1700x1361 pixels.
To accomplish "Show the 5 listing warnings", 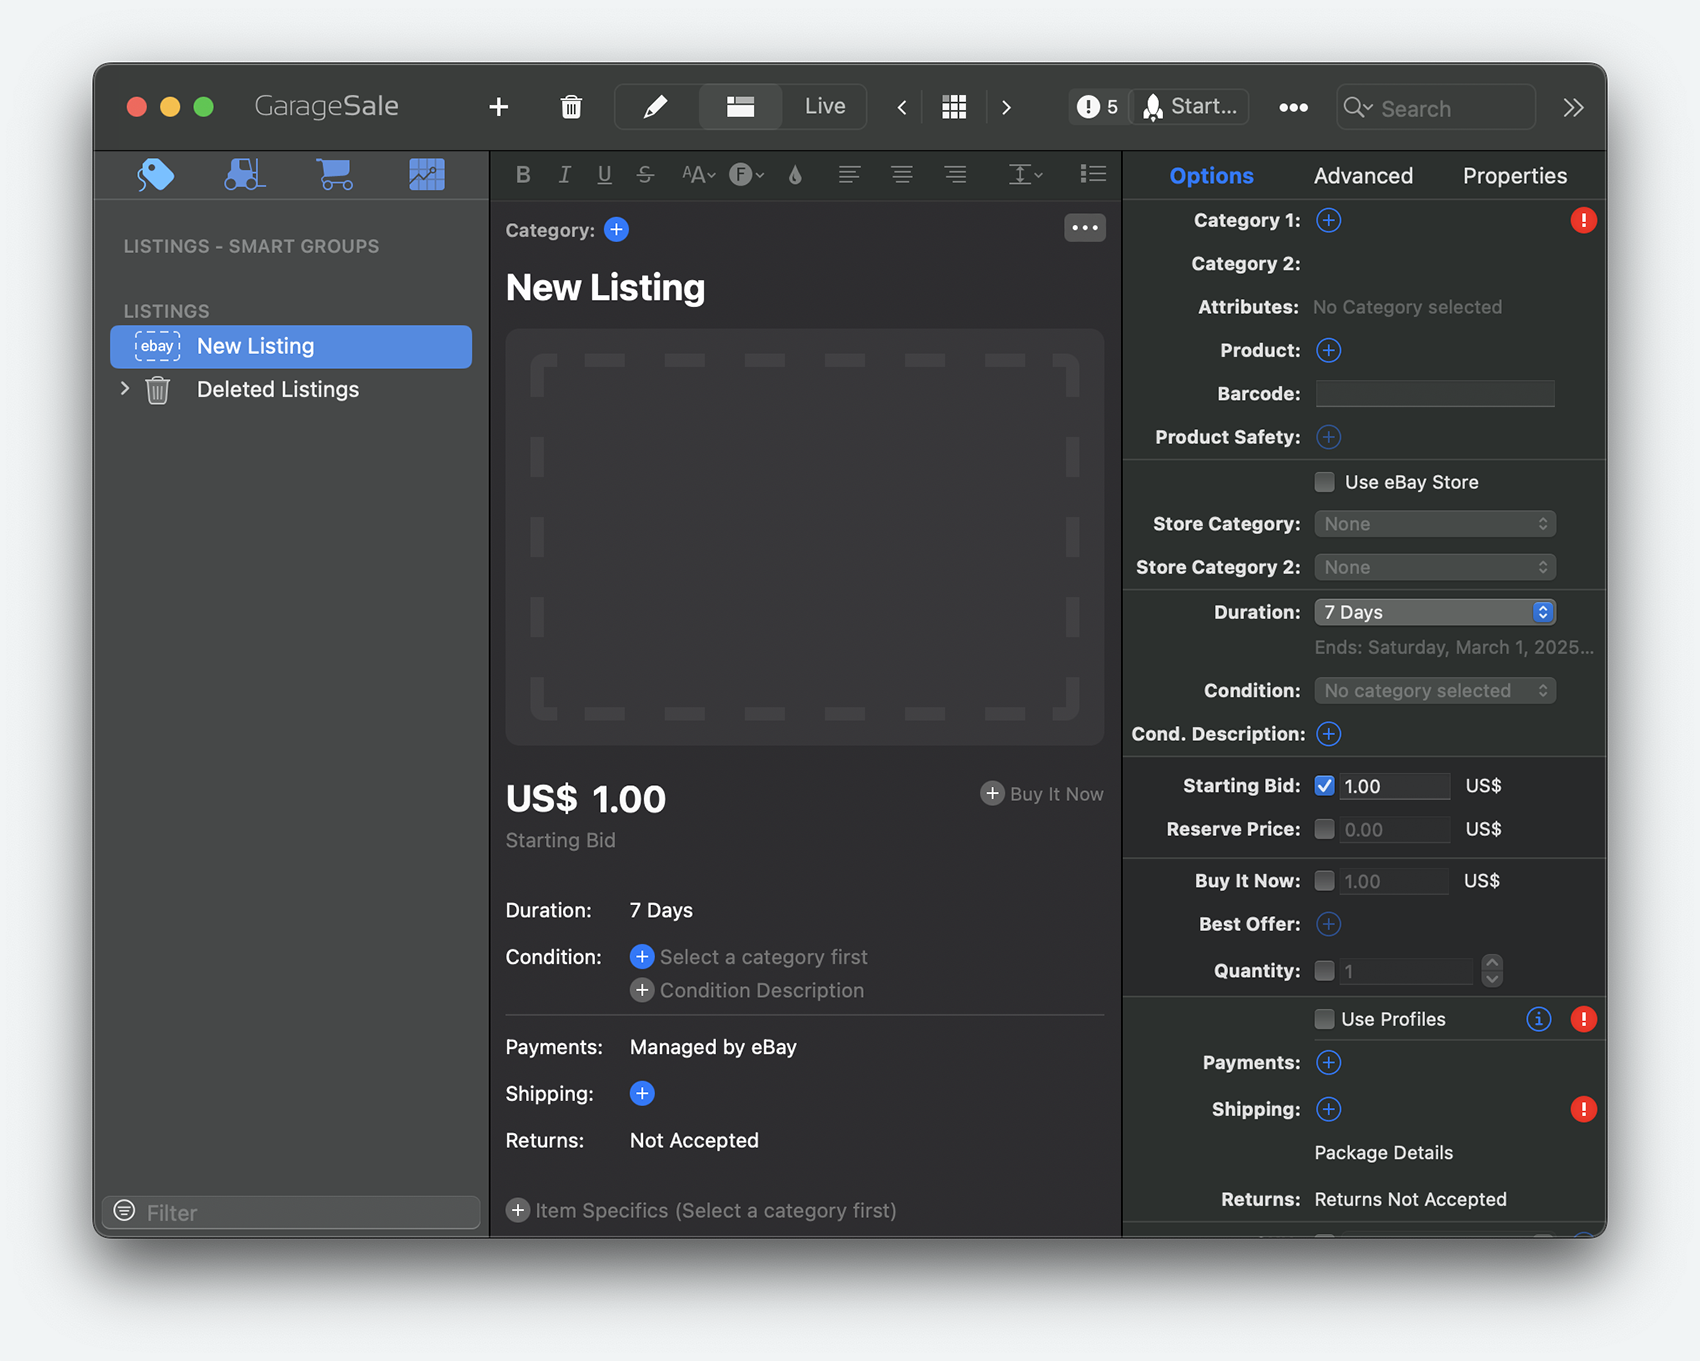I will (x=1097, y=107).
